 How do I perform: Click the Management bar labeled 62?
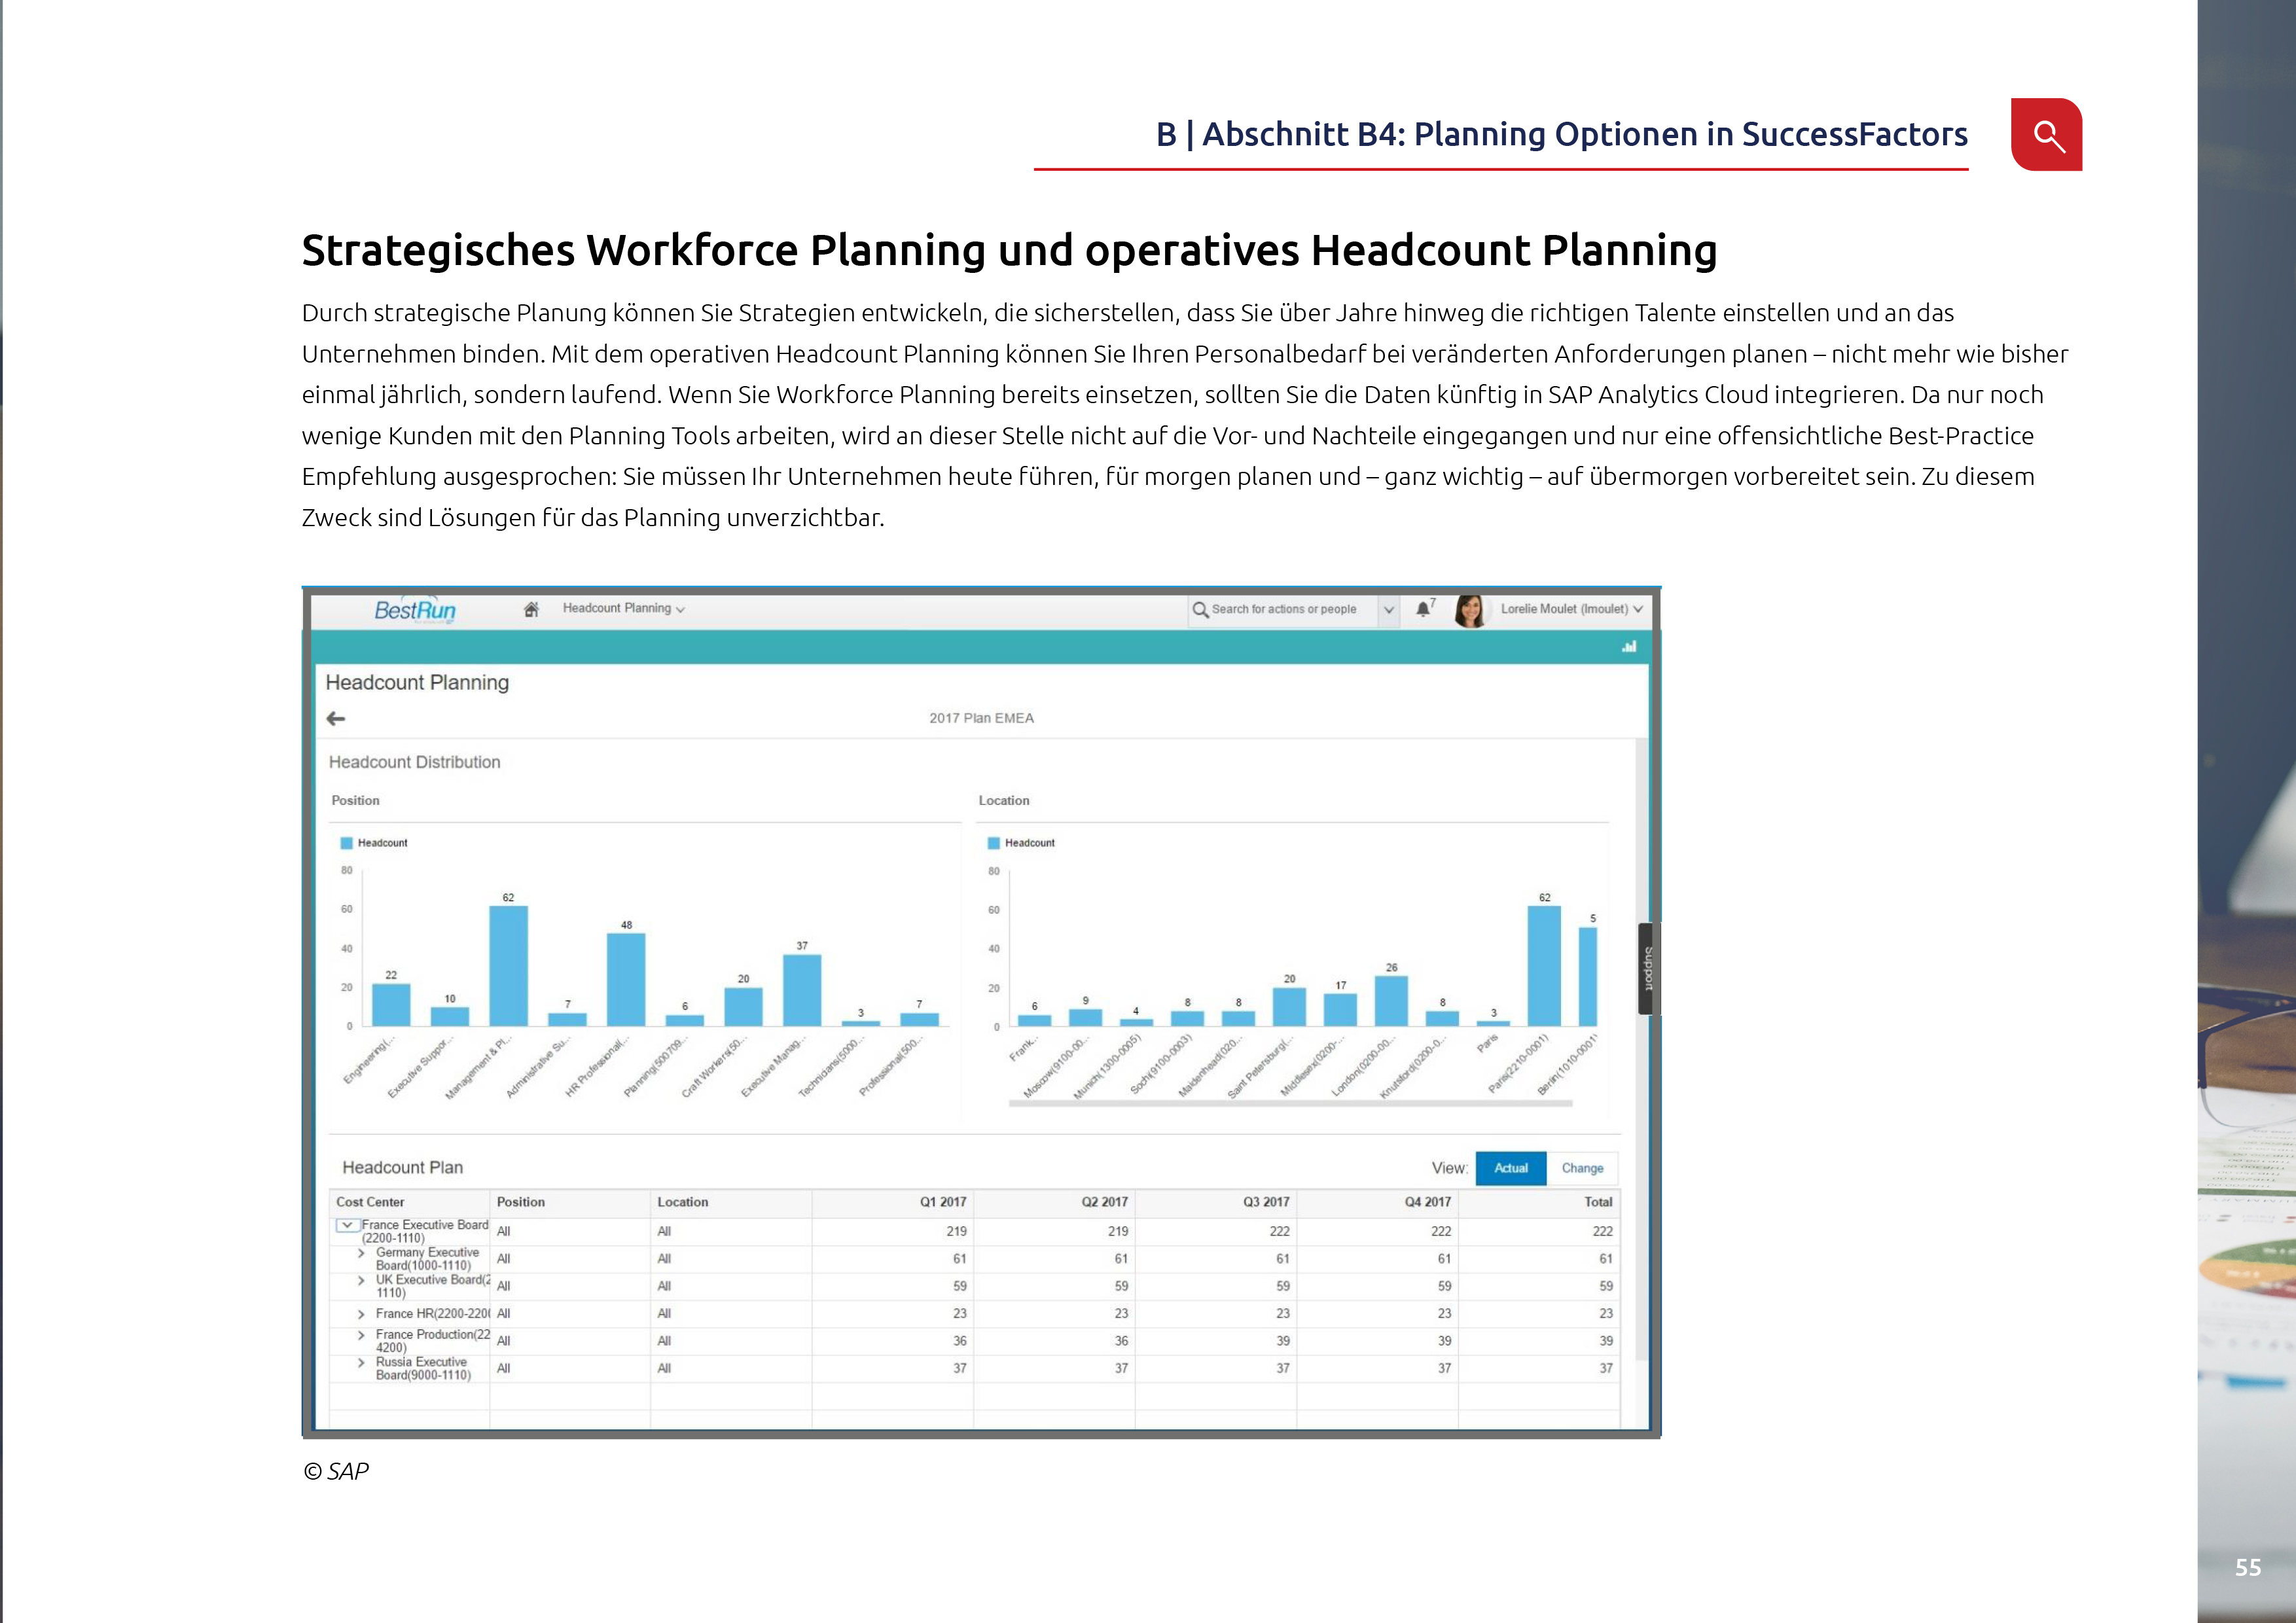(x=508, y=966)
